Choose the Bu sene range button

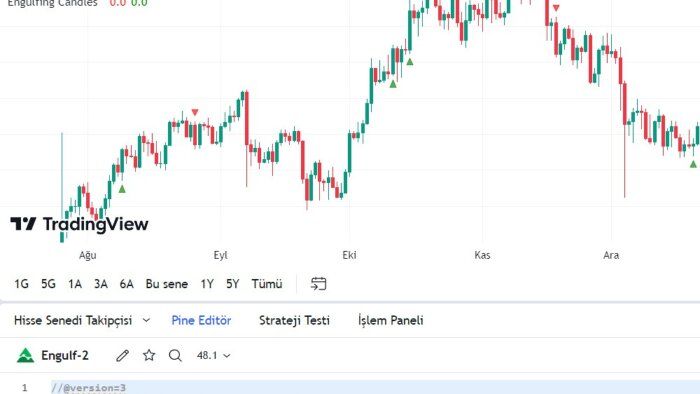pyautogui.click(x=167, y=284)
